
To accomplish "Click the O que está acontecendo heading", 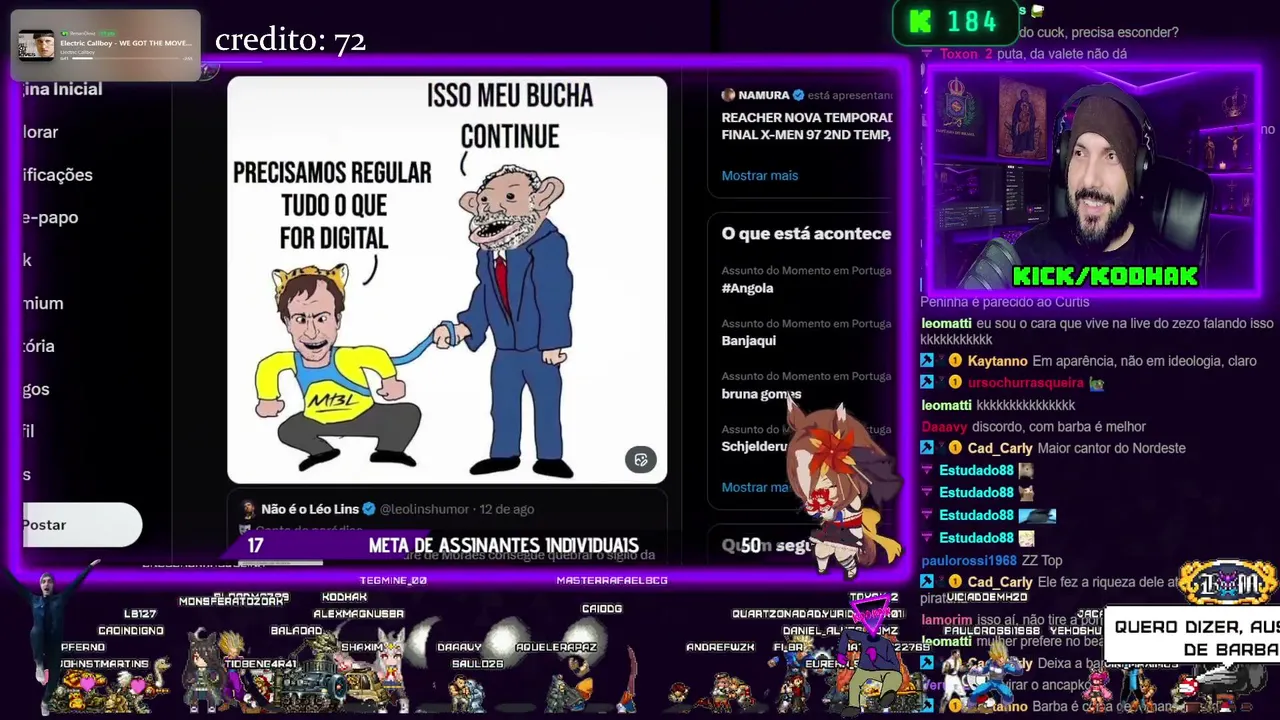I will 806,234.
